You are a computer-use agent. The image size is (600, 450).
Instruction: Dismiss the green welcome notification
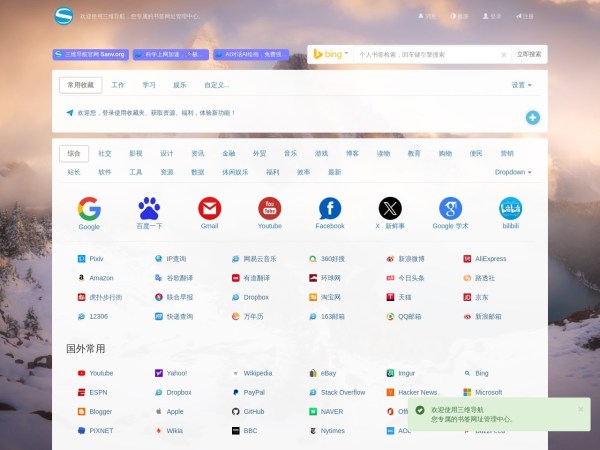[x=580, y=408]
